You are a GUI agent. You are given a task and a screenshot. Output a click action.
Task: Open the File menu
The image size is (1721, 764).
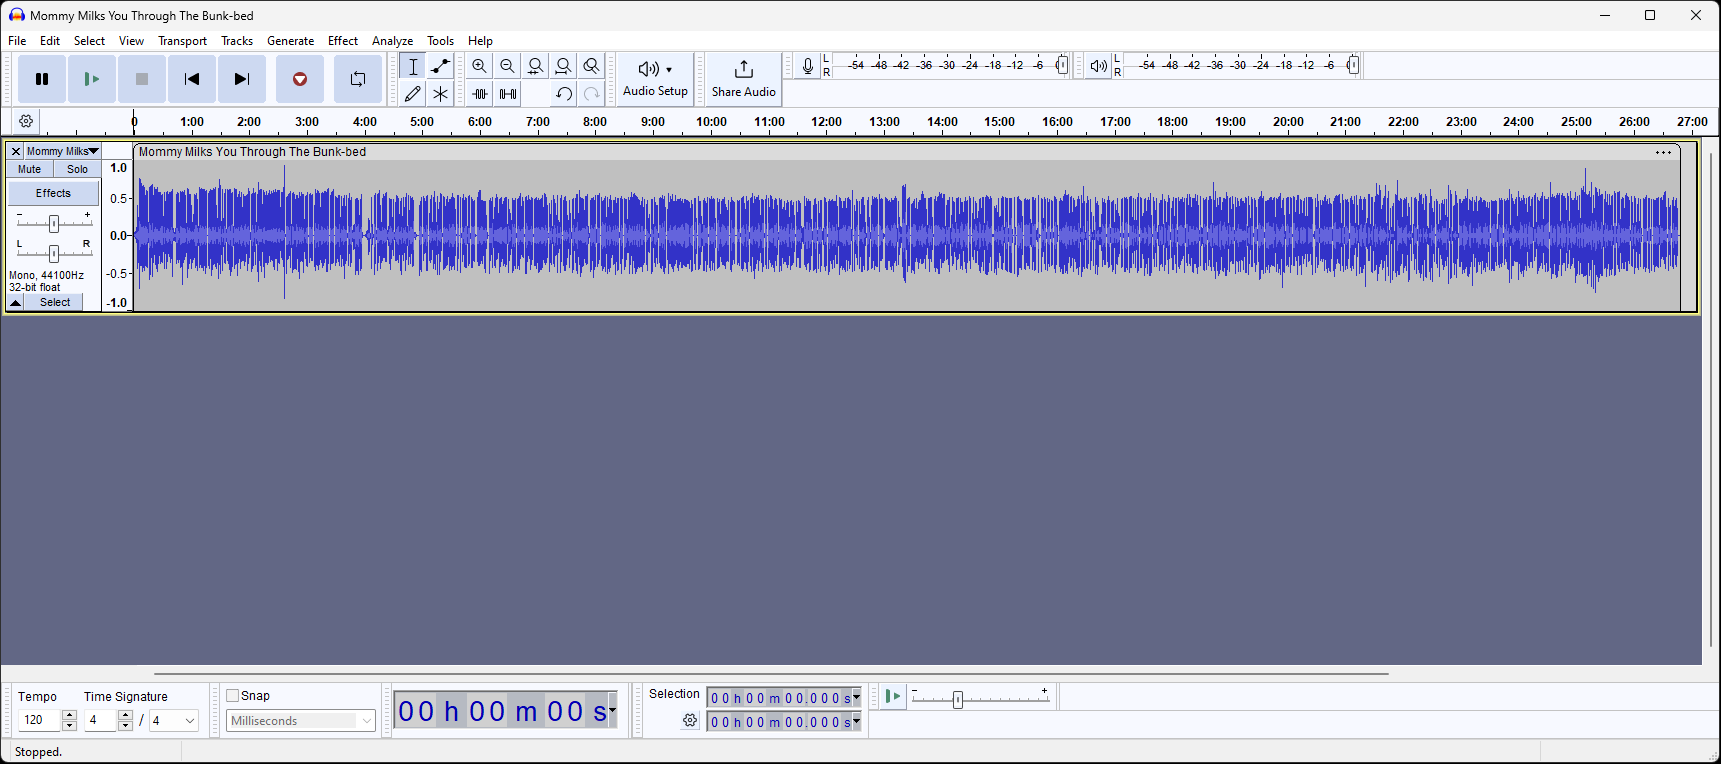click(17, 41)
